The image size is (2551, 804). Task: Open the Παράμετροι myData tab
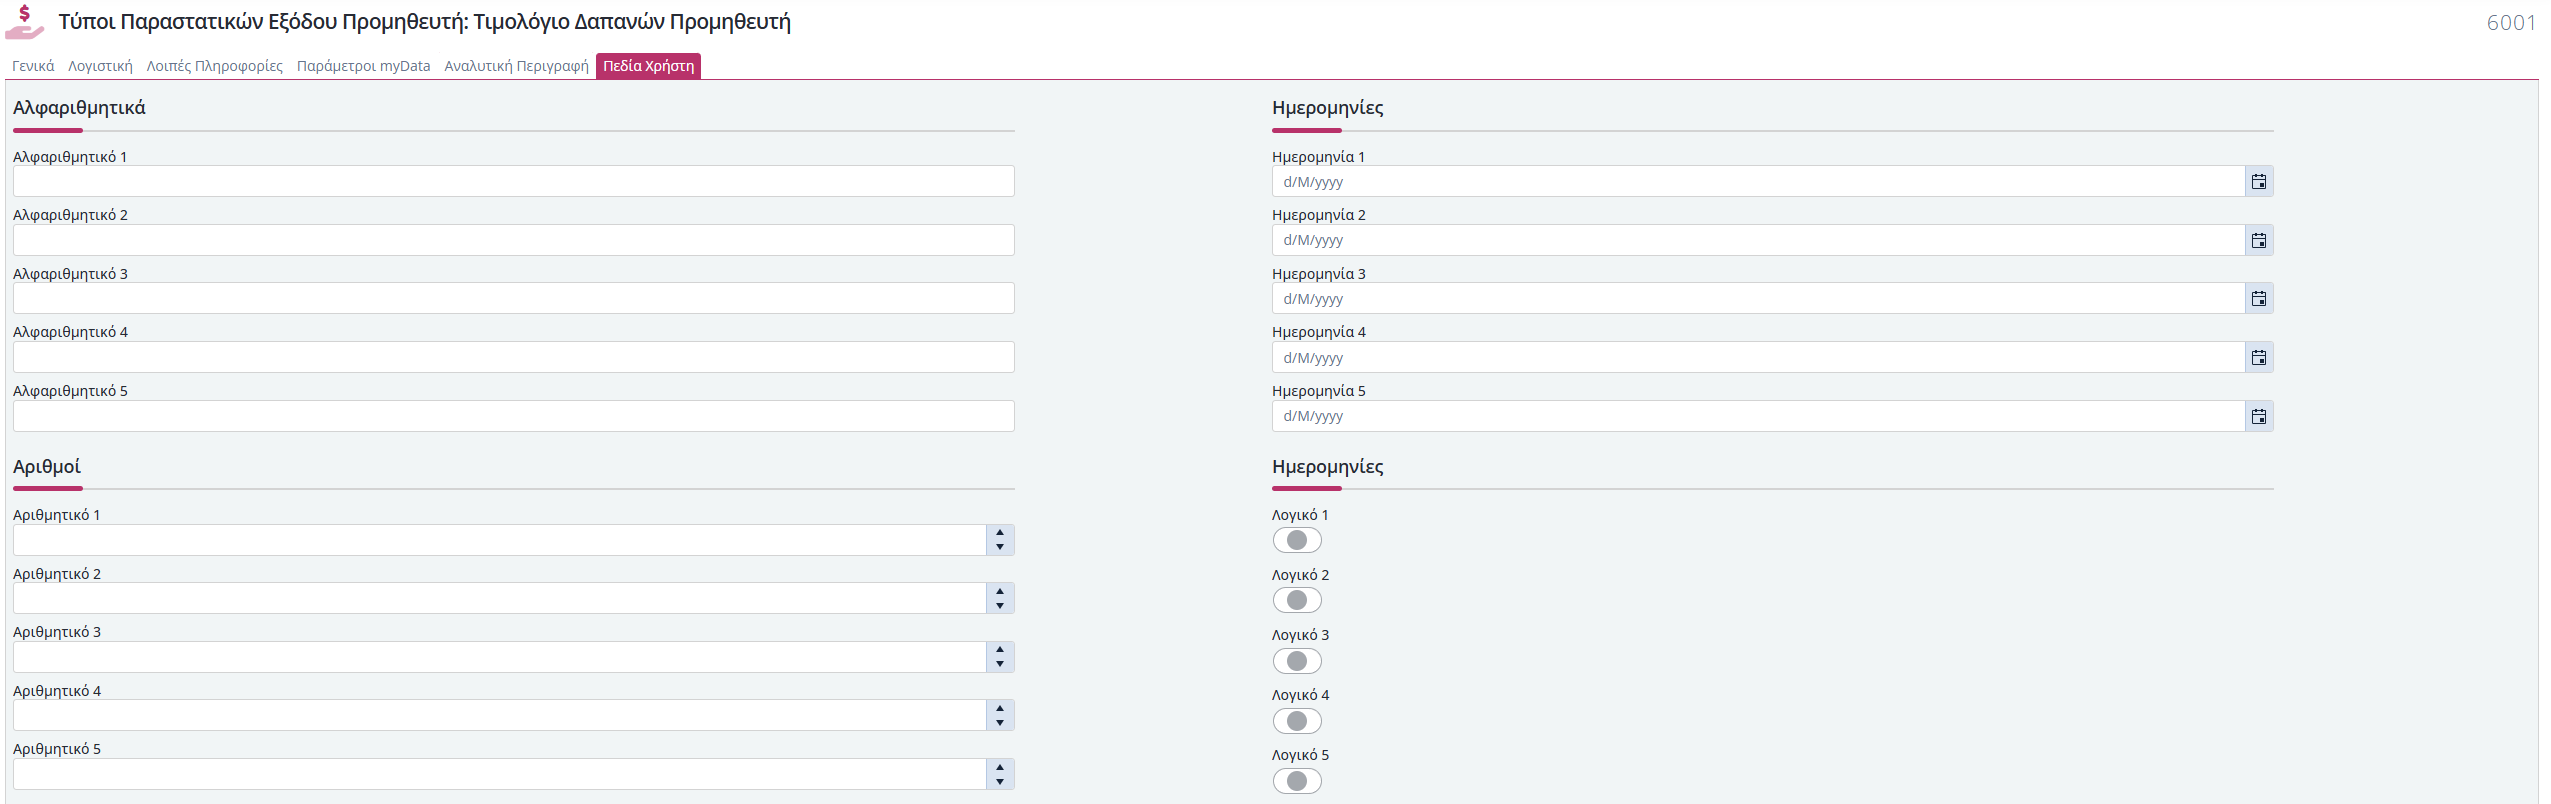[363, 66]
